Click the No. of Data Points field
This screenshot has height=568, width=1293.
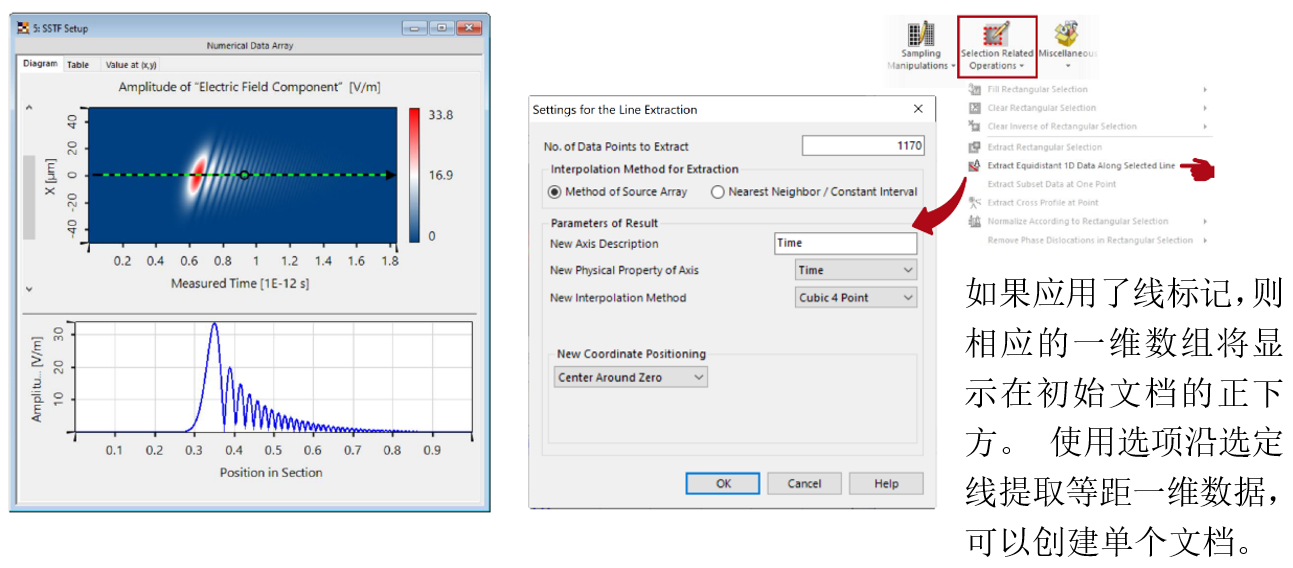[x=862, y=146]
